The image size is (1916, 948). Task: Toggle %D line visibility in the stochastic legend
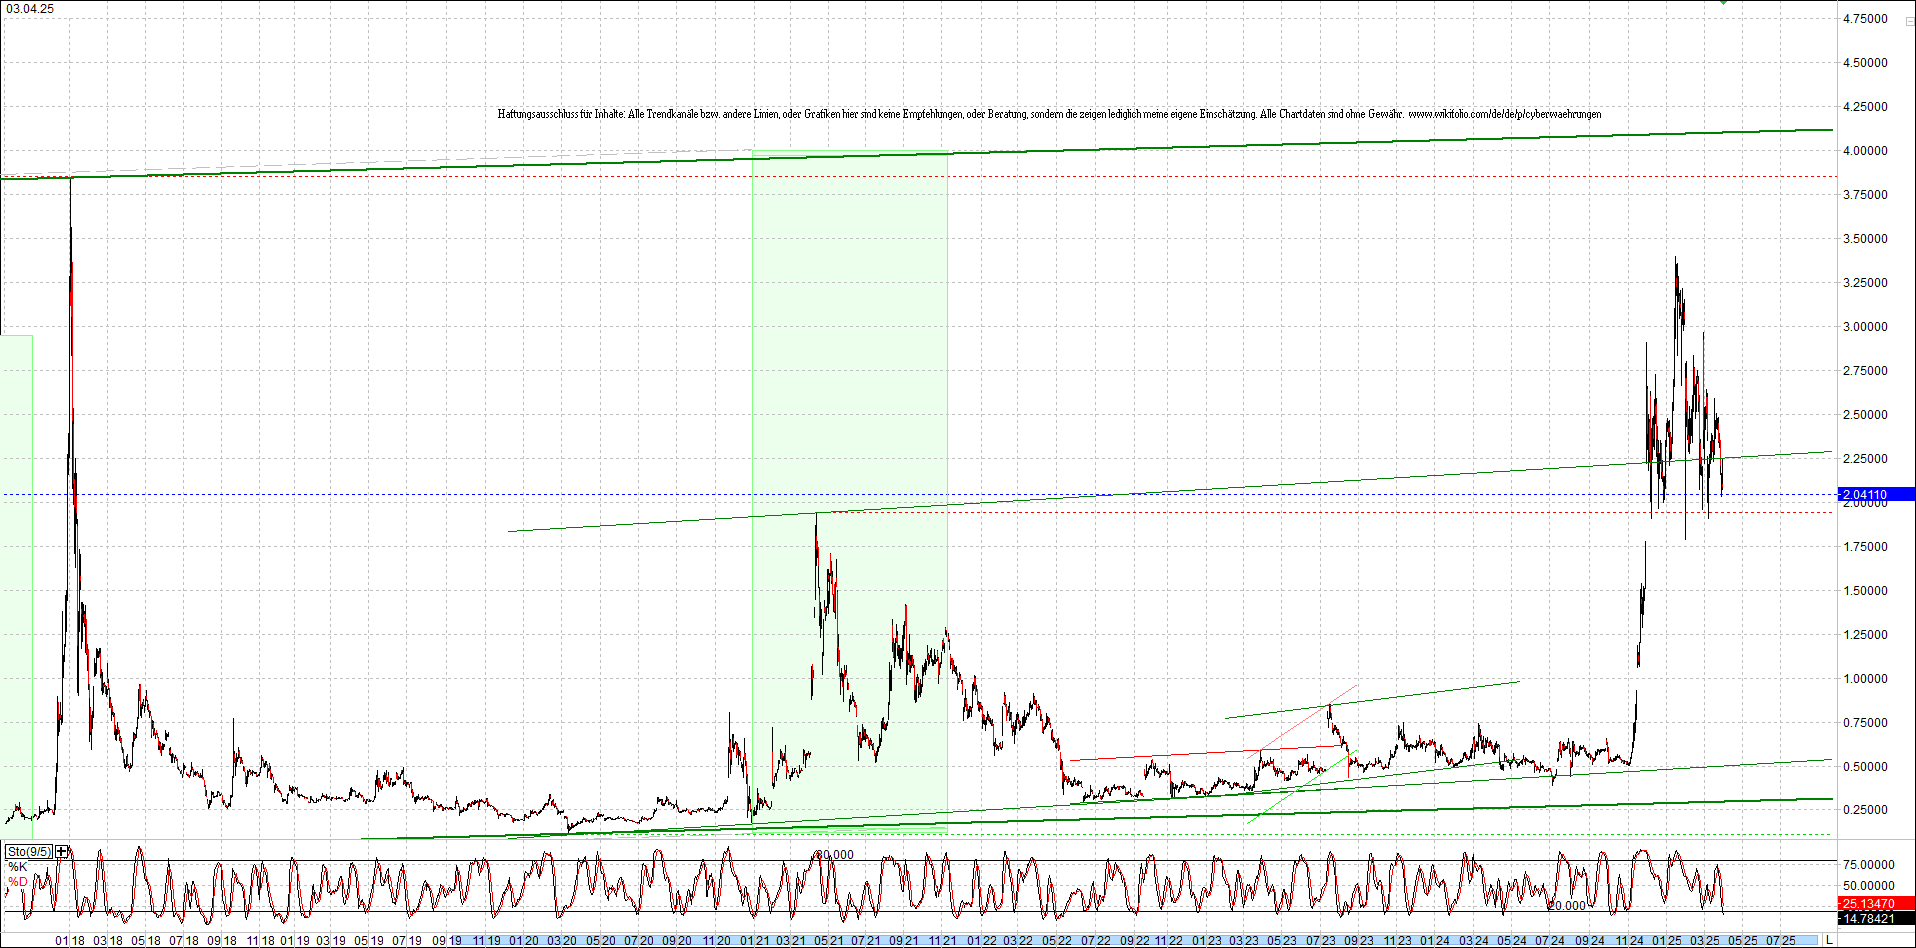pyautogui.click(x=19, y=880)
